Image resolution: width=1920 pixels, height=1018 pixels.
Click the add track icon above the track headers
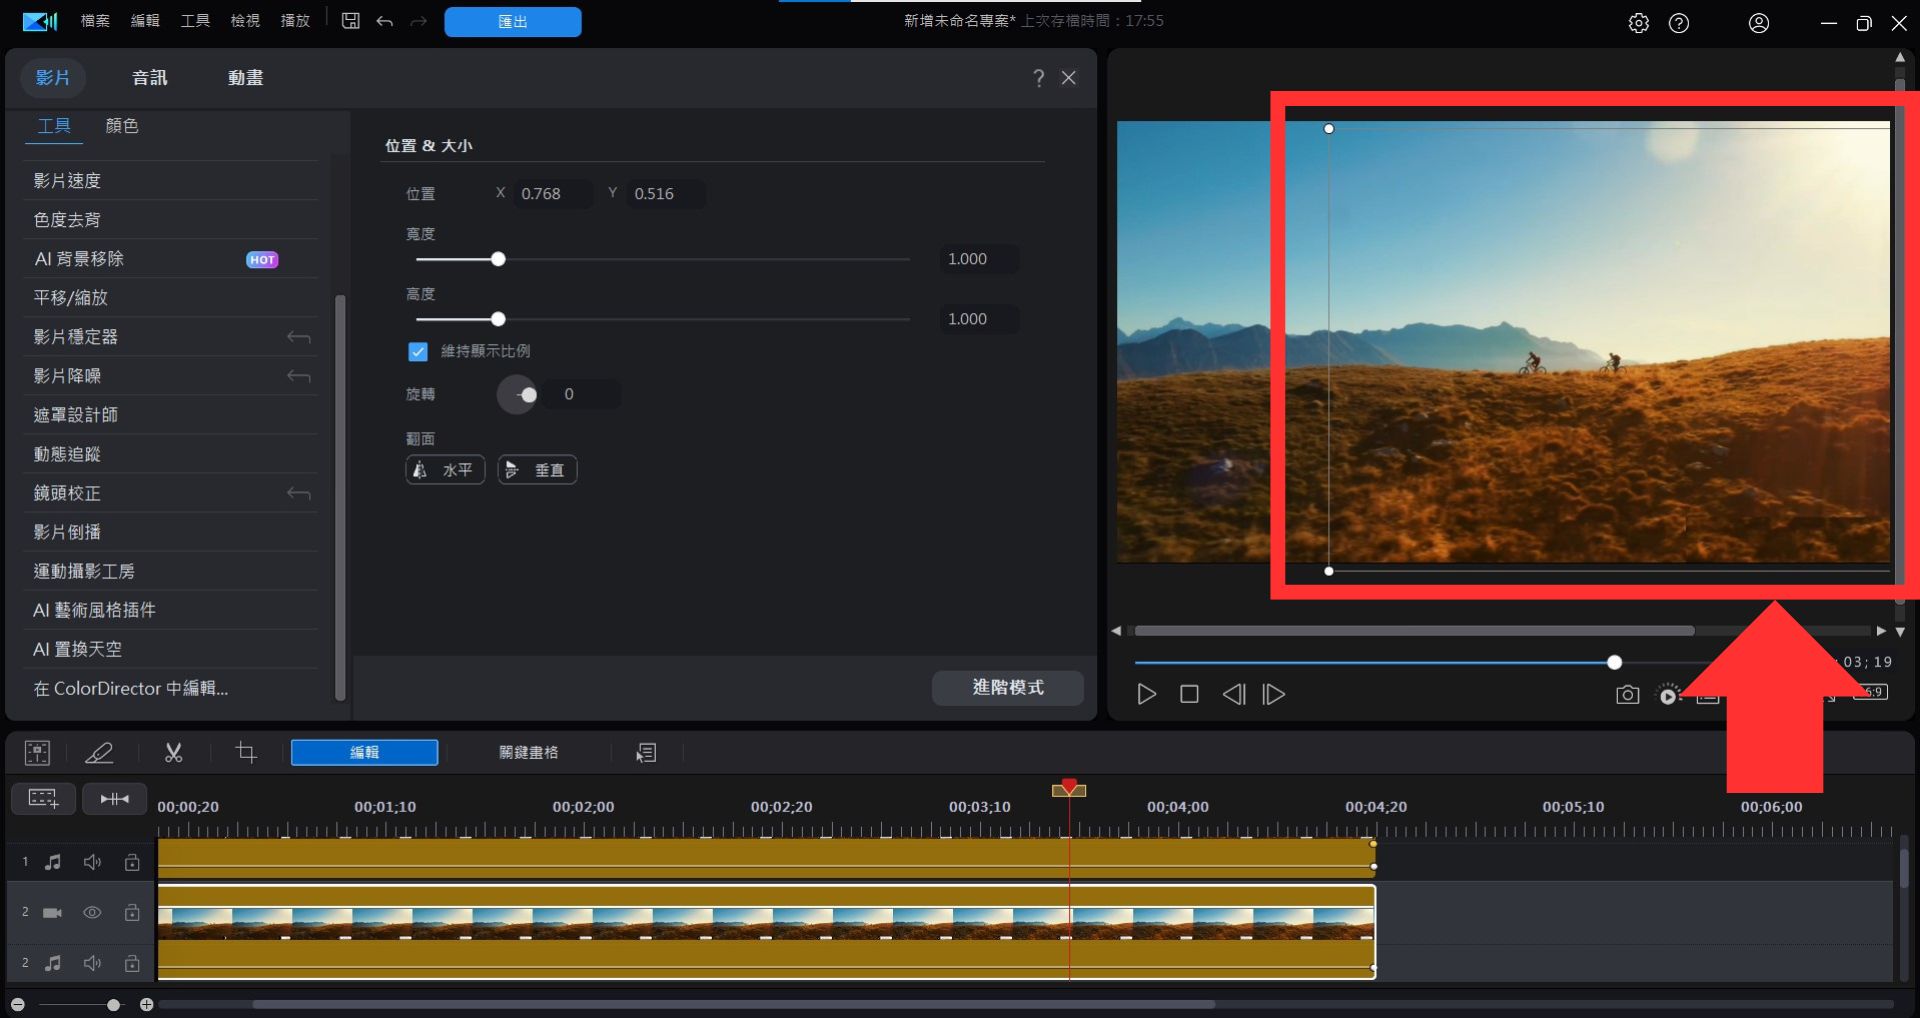pos(43,799)
